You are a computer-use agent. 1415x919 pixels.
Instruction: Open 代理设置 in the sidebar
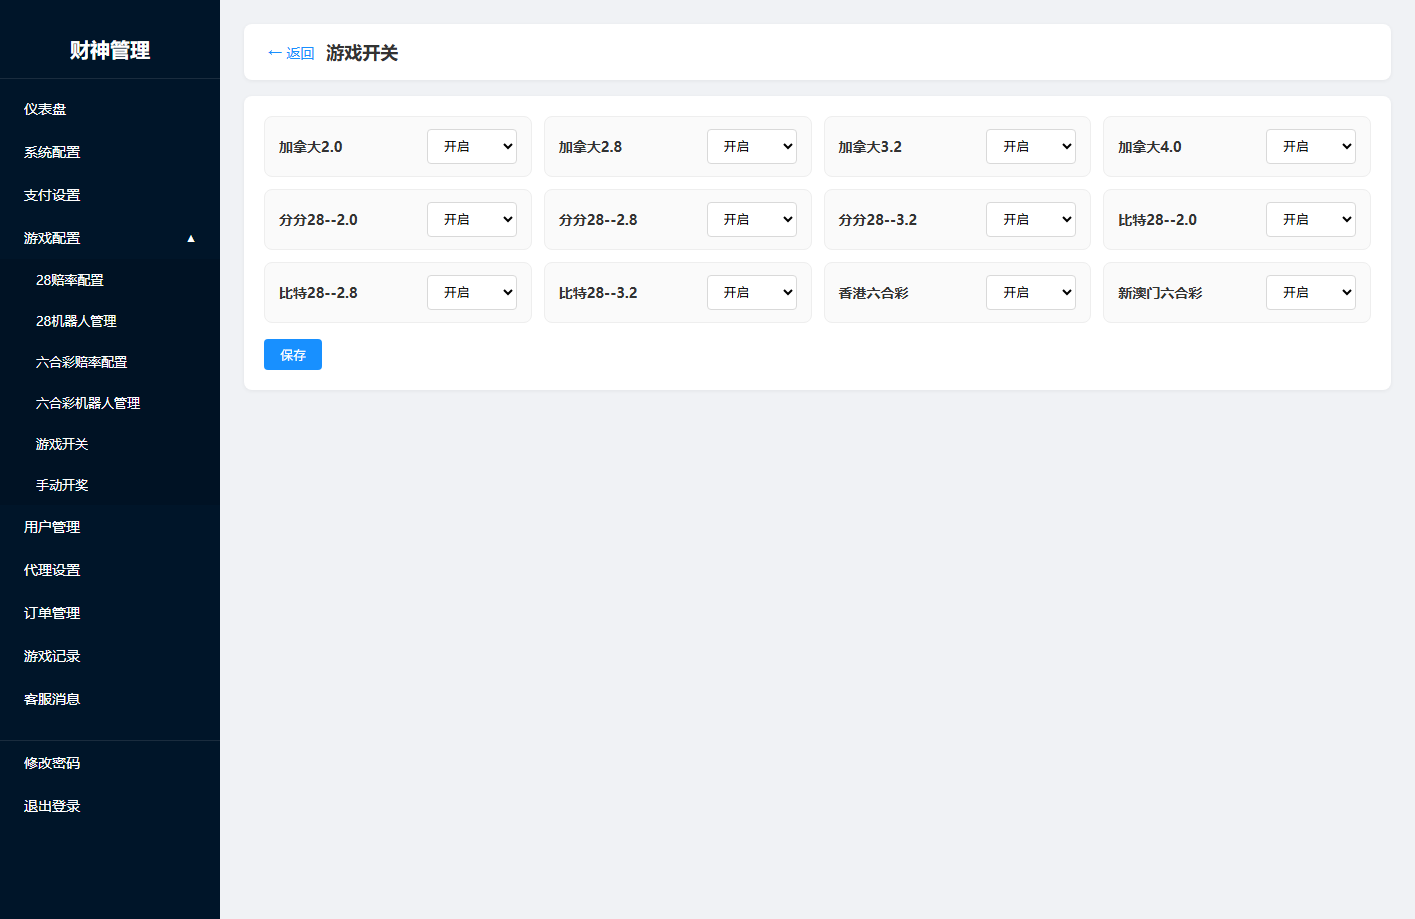click(x=110, y=570)
